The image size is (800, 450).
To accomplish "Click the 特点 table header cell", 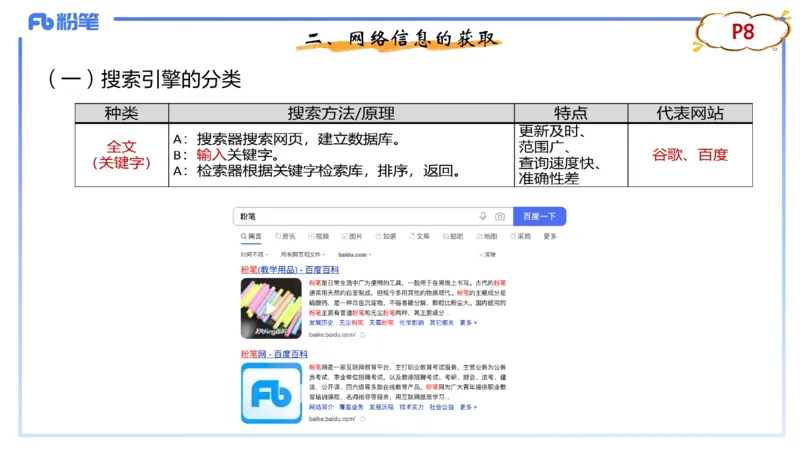I will [x=571, y=113].
